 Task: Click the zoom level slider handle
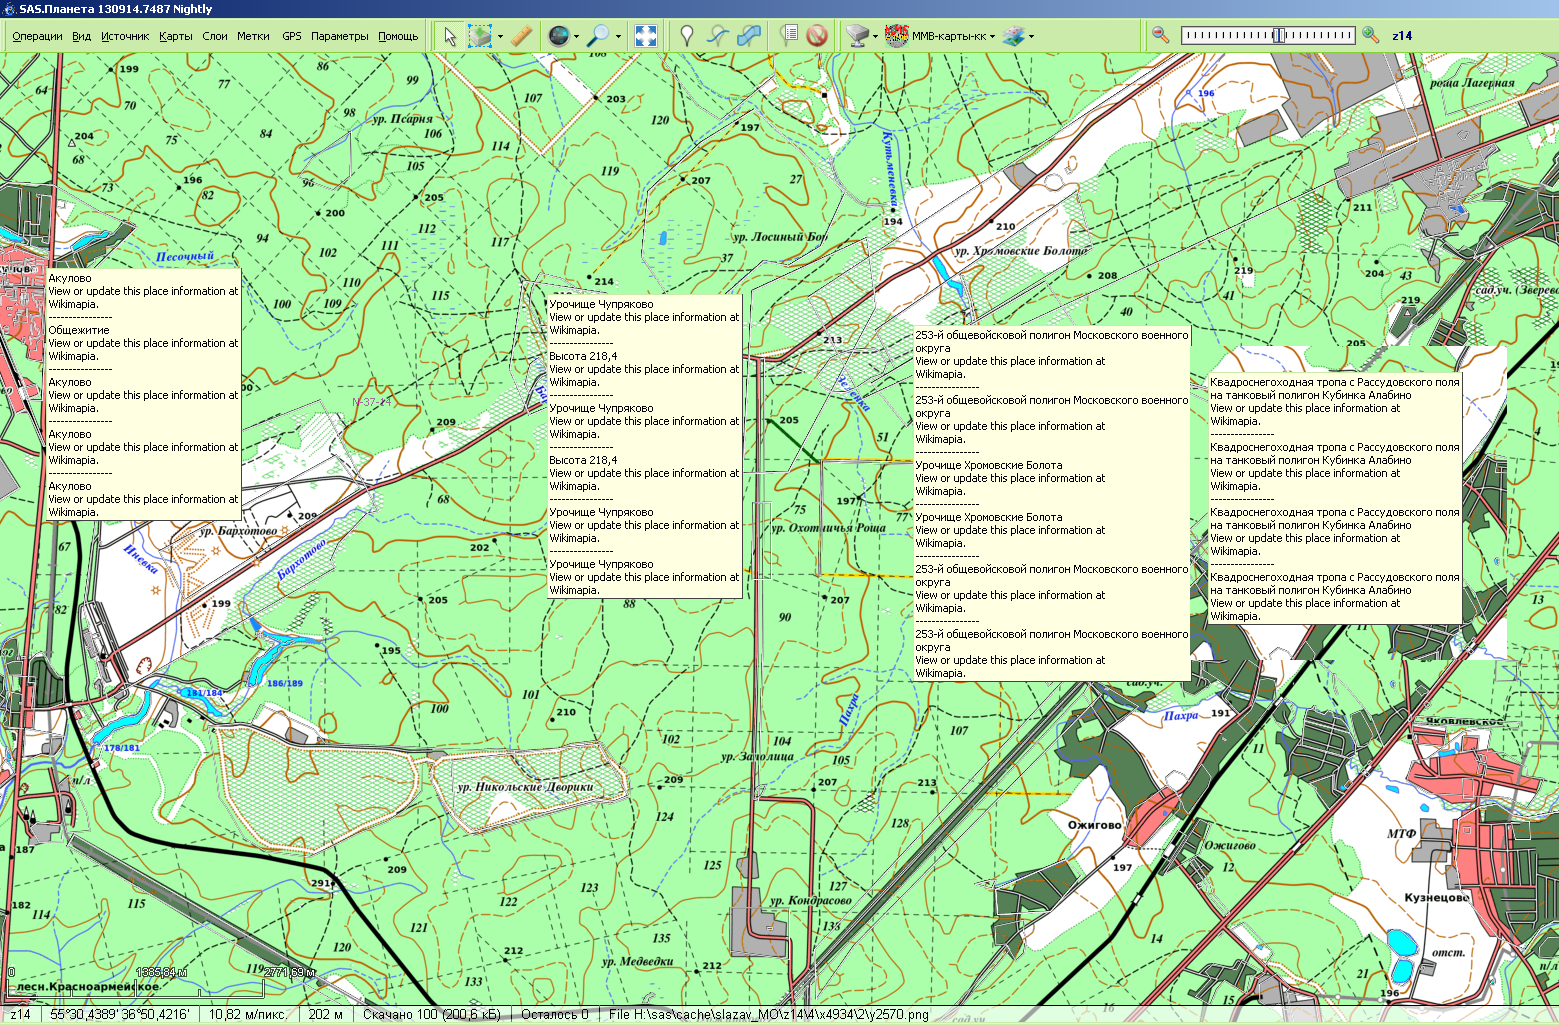[x=1278, y=35]
